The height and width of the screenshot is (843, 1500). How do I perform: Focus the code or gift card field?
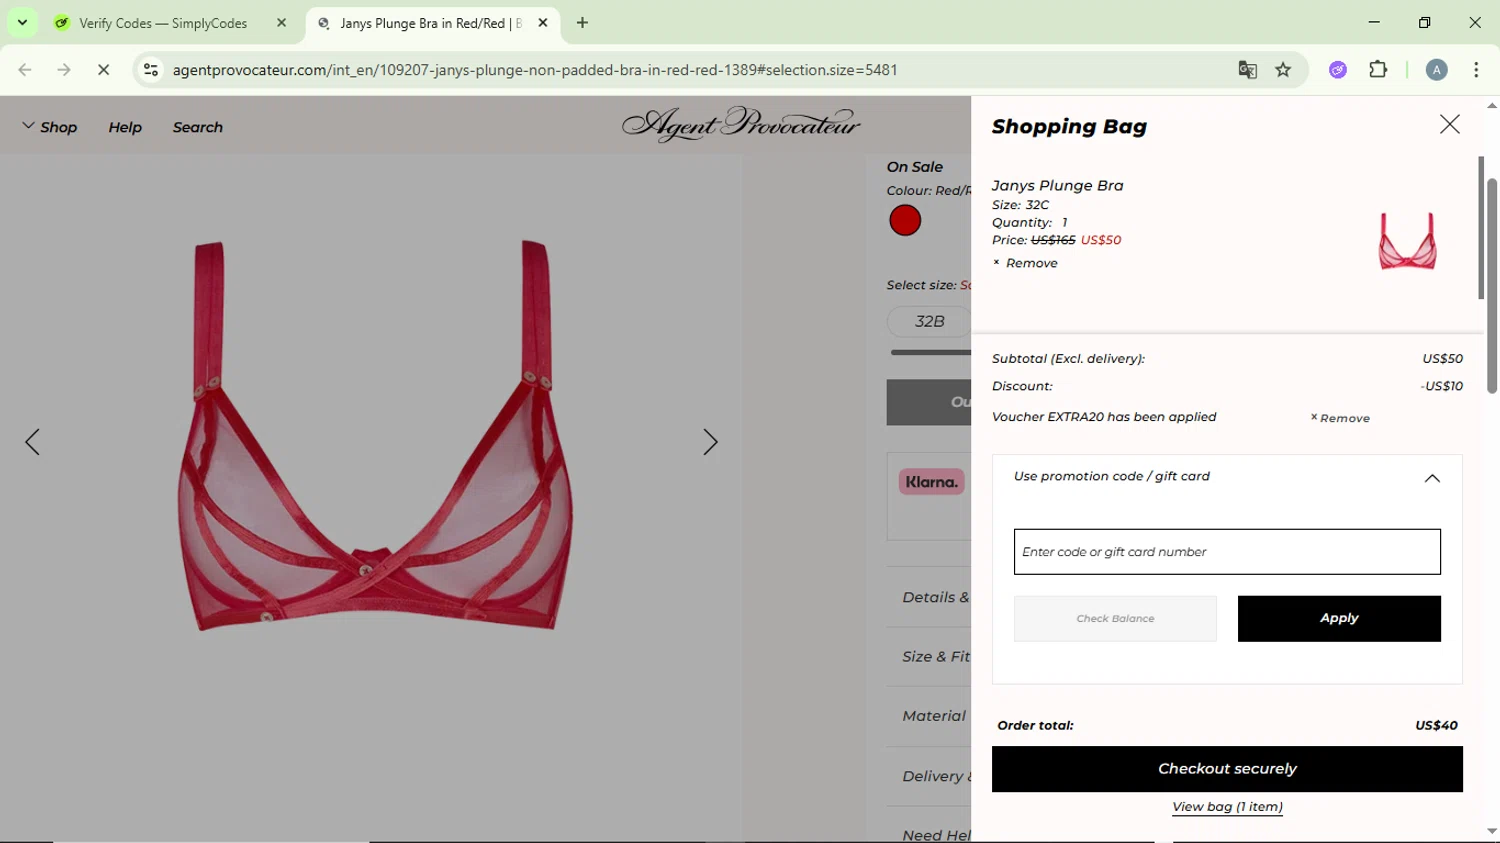1227,552
